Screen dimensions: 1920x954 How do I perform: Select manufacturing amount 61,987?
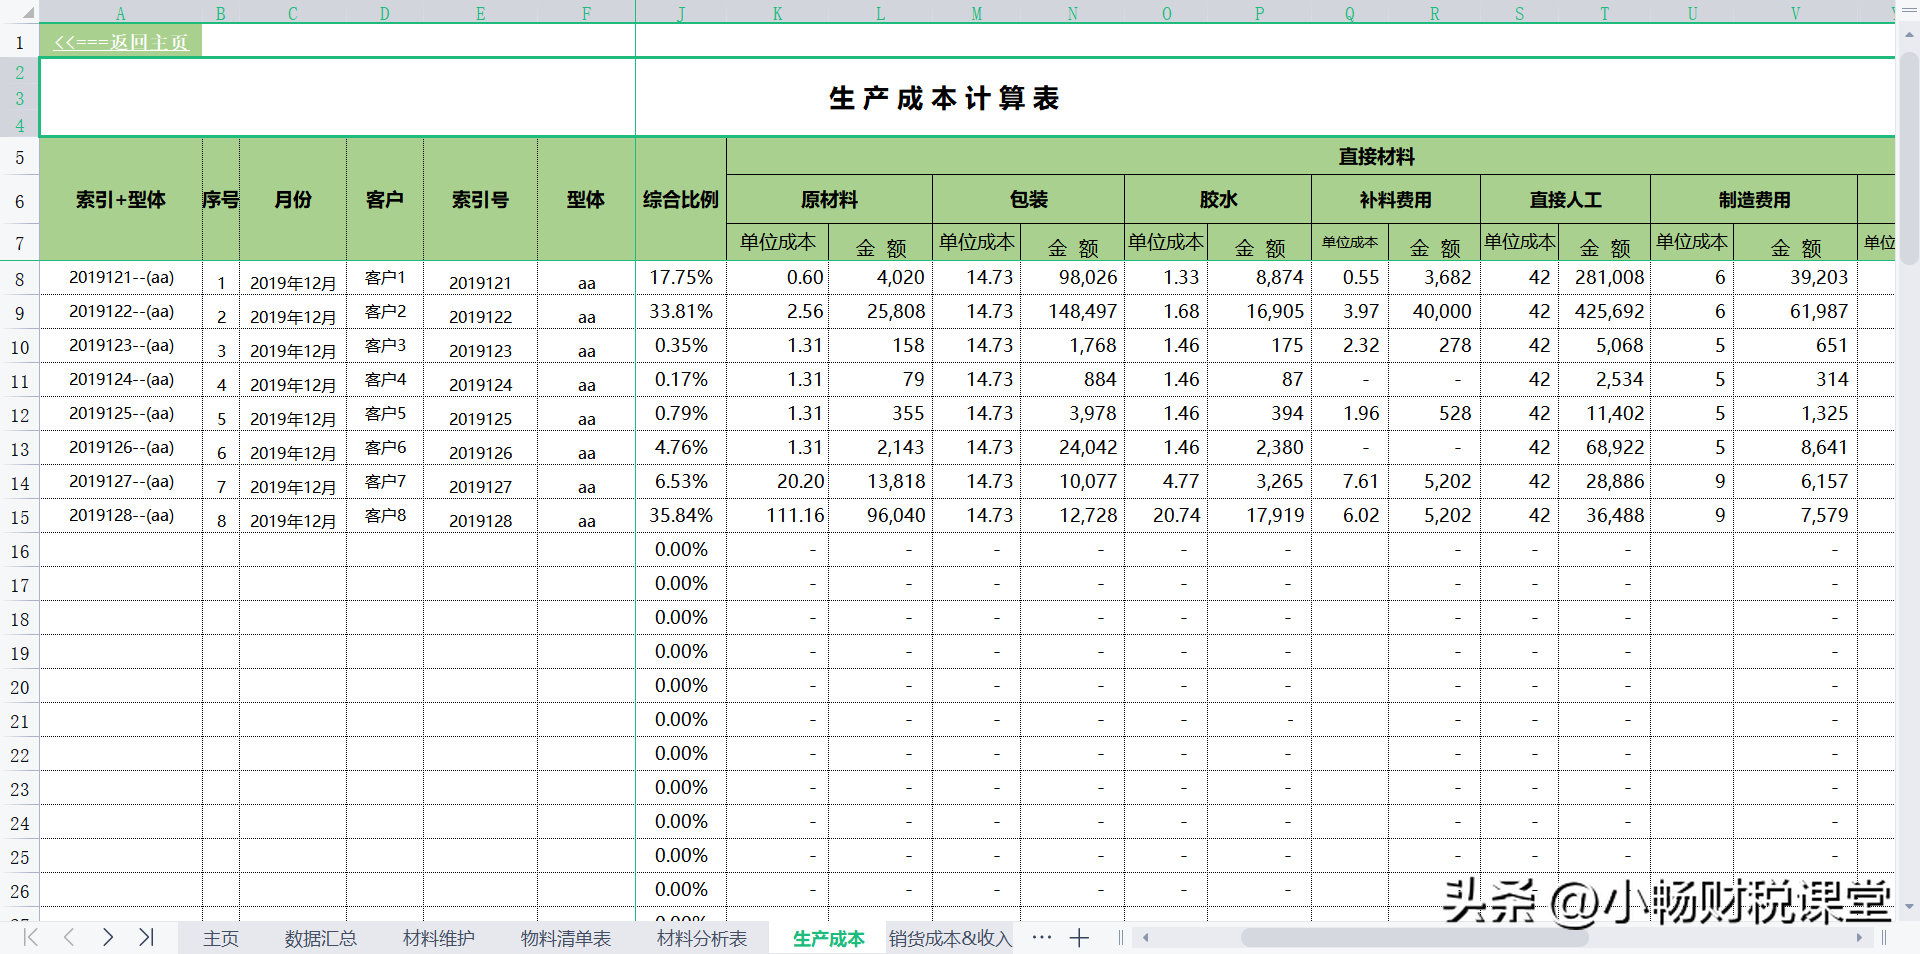click(1796, 312)
